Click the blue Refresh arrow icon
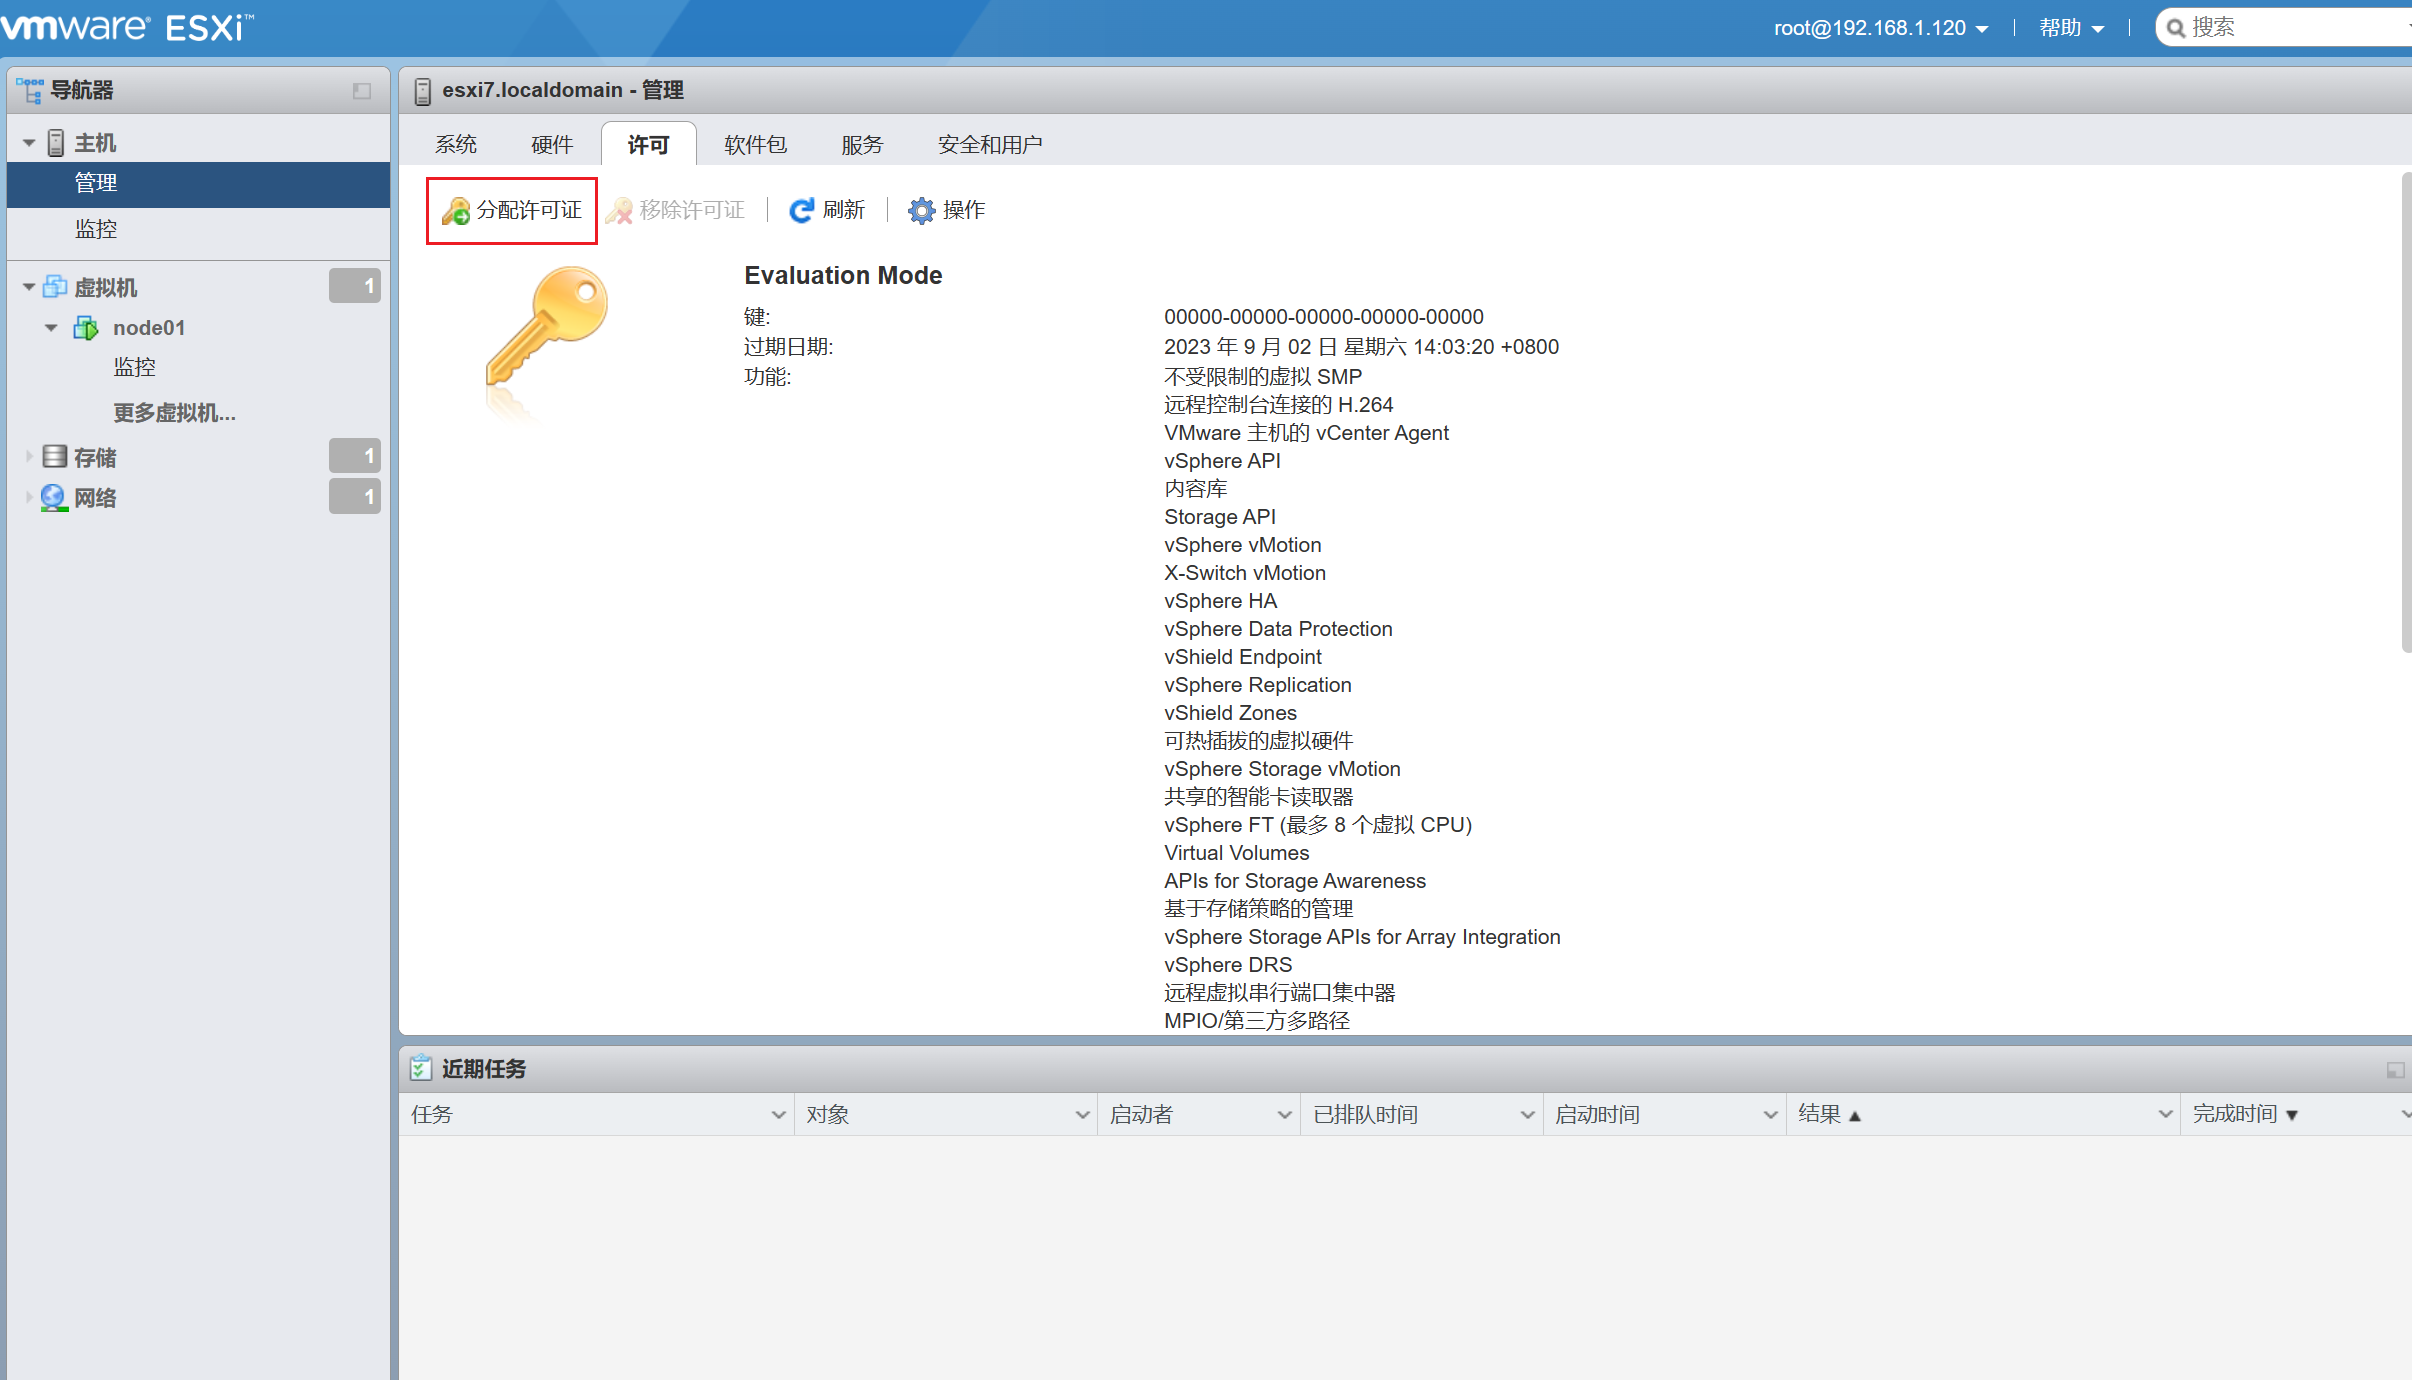 pyautogui.click(x=801, y=210)
